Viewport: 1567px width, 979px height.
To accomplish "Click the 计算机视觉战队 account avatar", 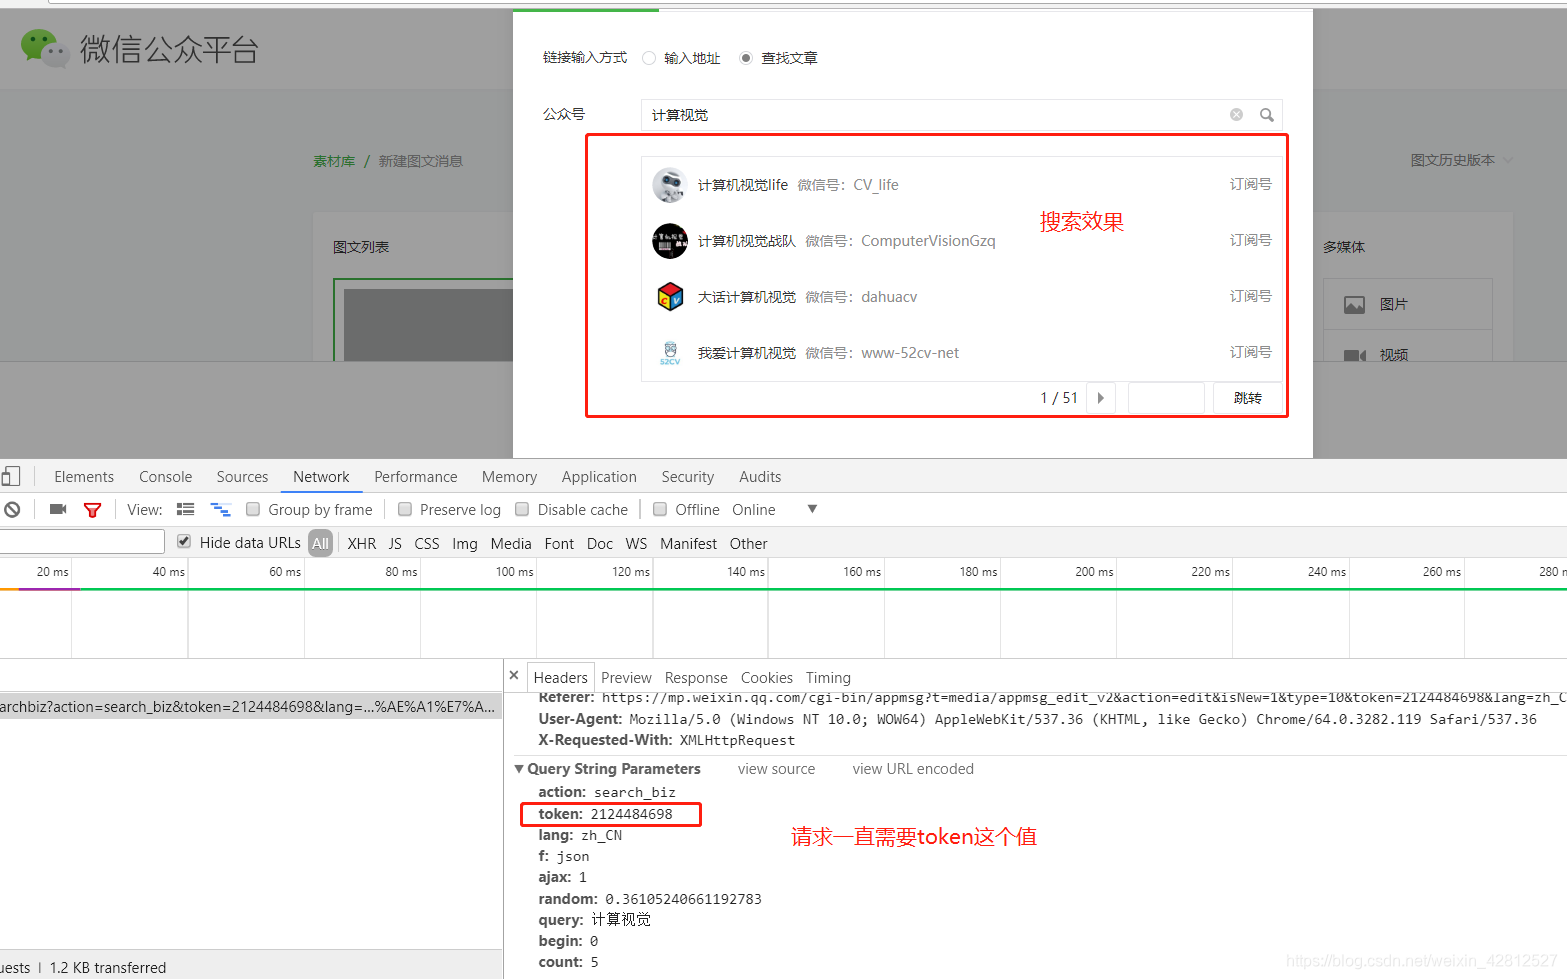I will click(669, 241).
